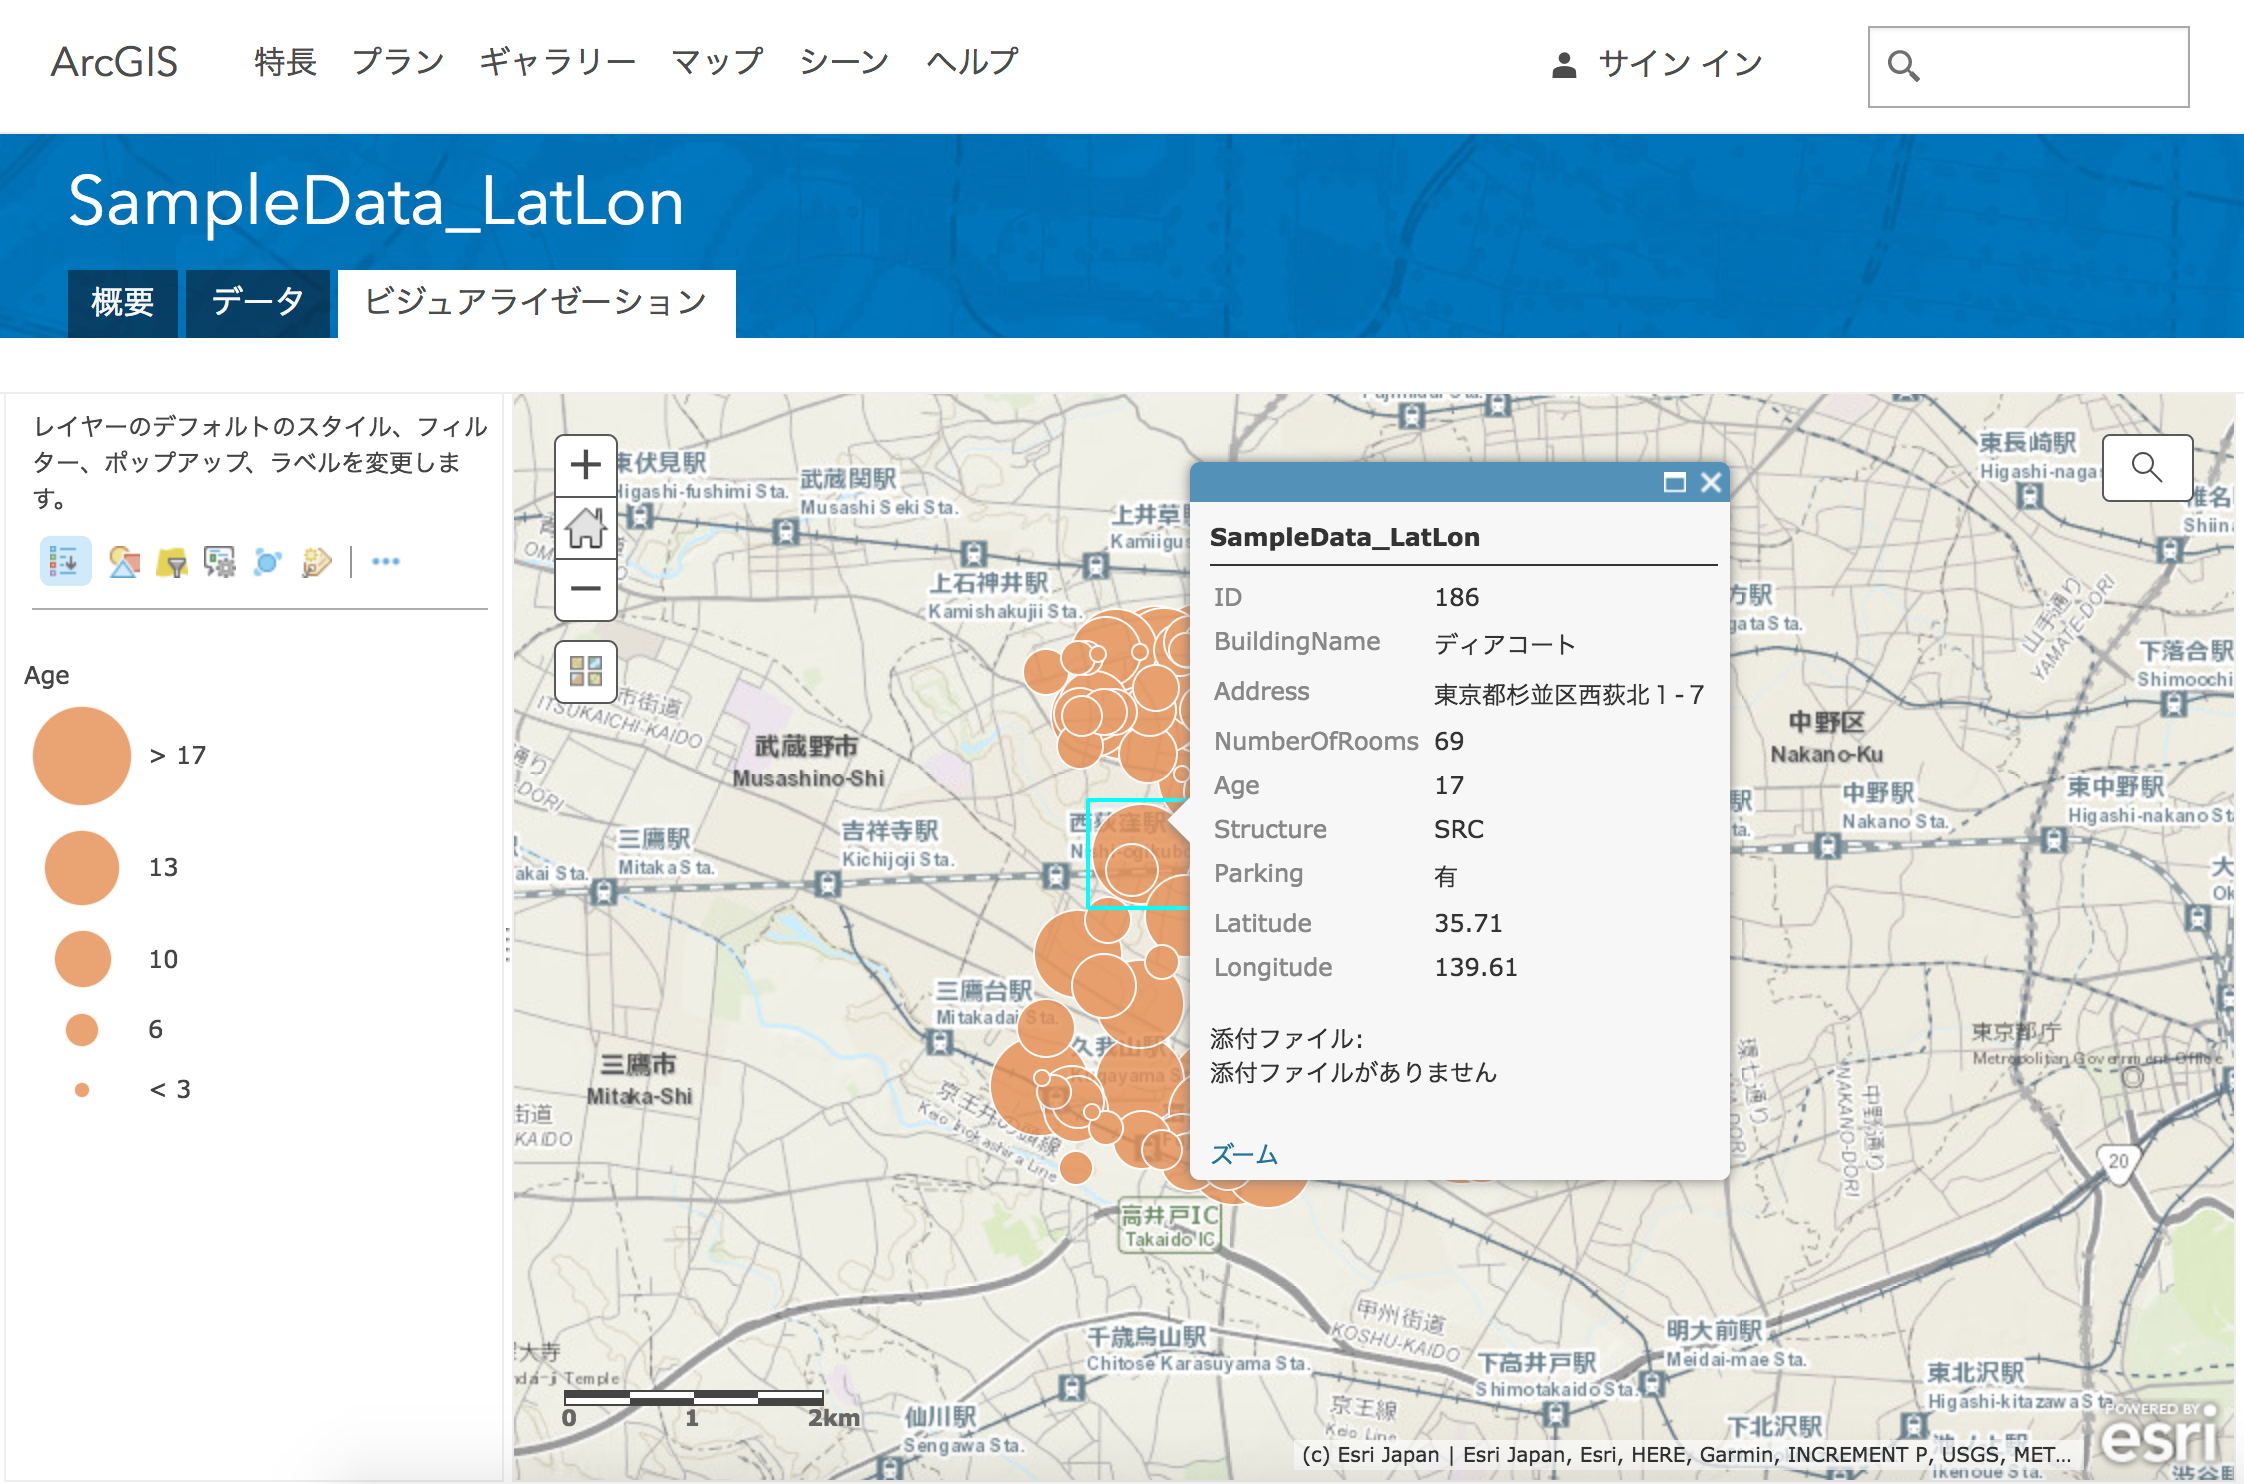The image size is (2244, 1484).
Task: Open the configure pop-up icon
Action: tap(219, 562)
